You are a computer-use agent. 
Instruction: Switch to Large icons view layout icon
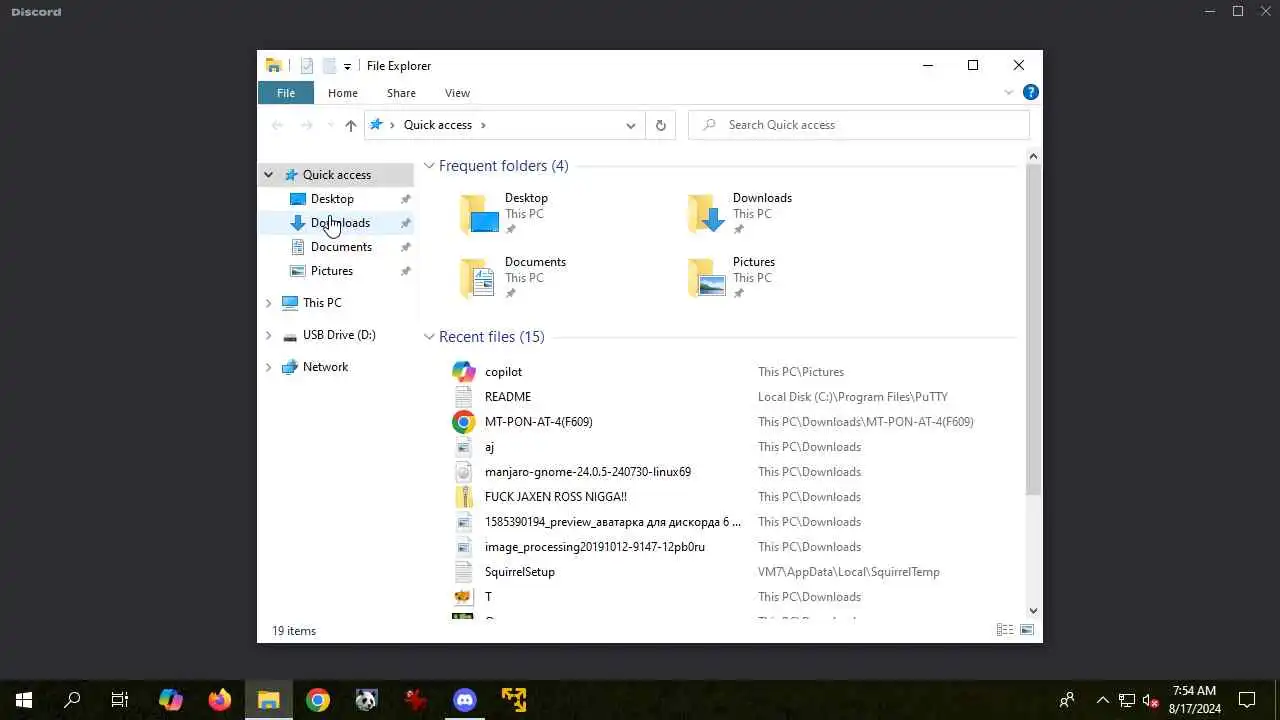coord(1026,630)
